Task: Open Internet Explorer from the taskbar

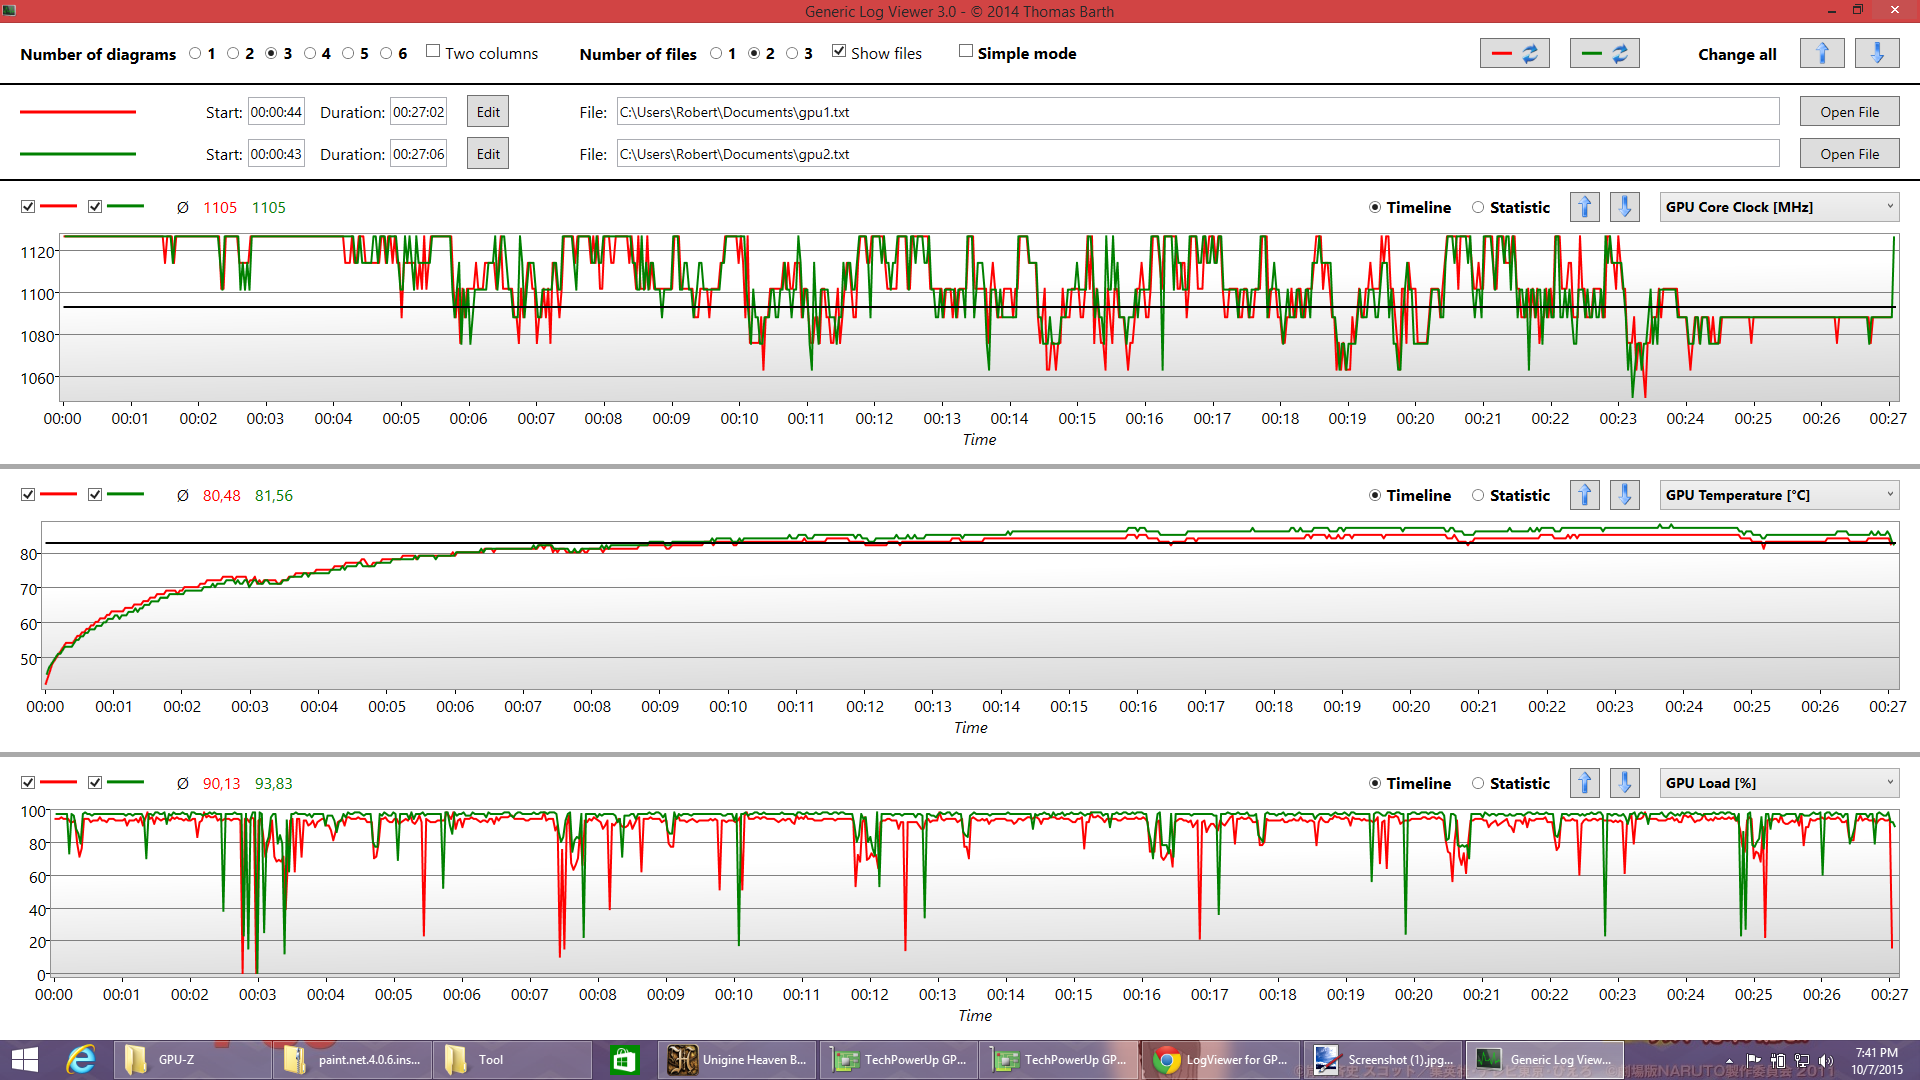Action: tap(80, 1060)
